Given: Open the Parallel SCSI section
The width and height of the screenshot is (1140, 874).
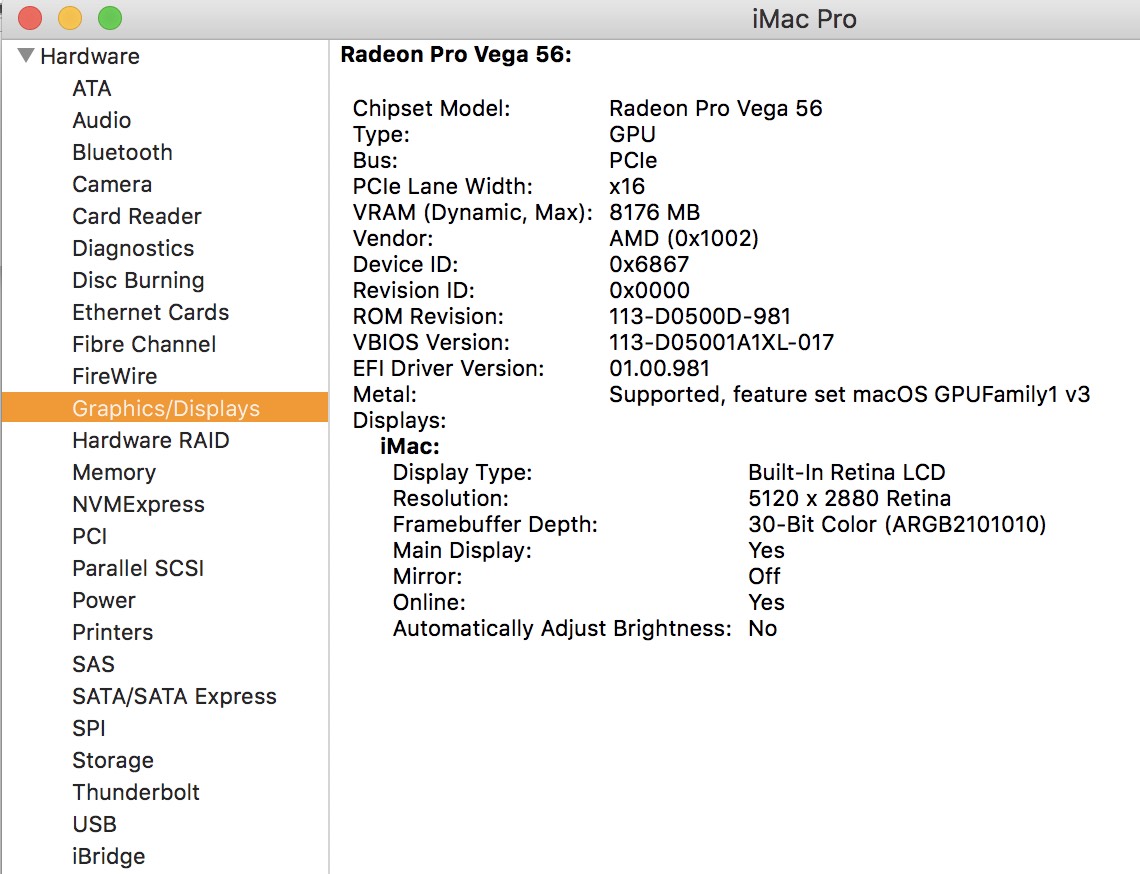Looking at the screenshot, I should click(138, 568).
